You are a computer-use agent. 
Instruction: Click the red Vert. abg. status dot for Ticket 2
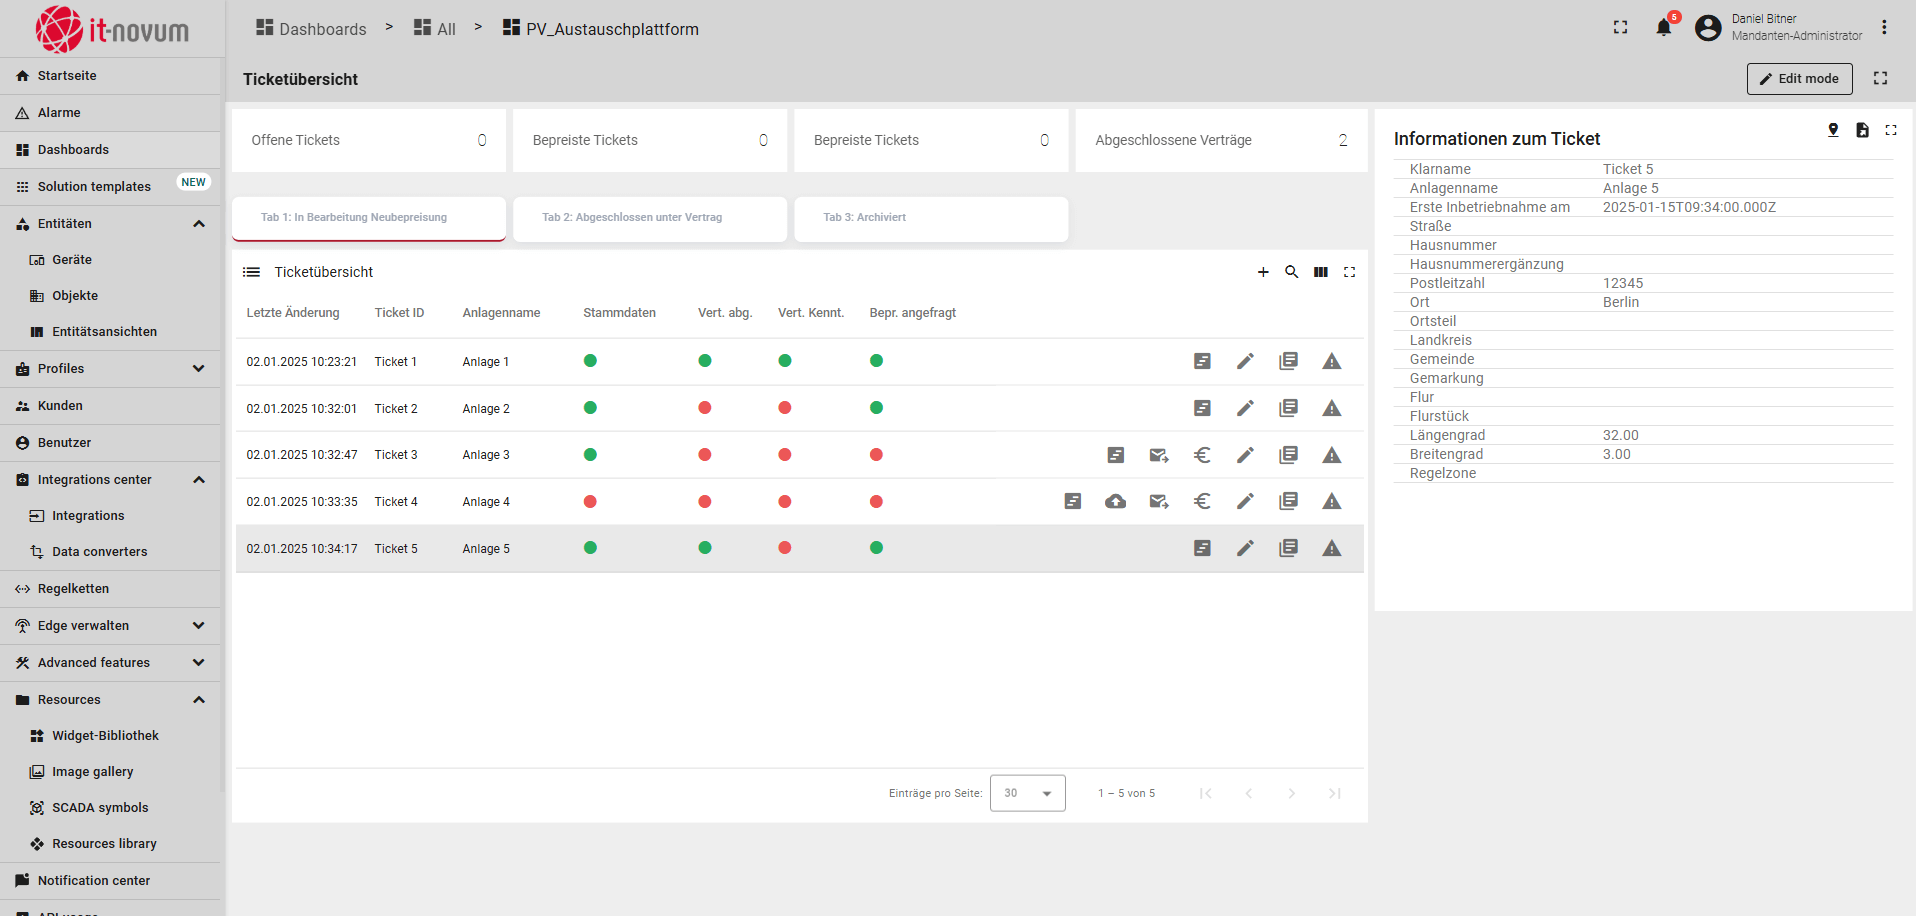point(705,408)
